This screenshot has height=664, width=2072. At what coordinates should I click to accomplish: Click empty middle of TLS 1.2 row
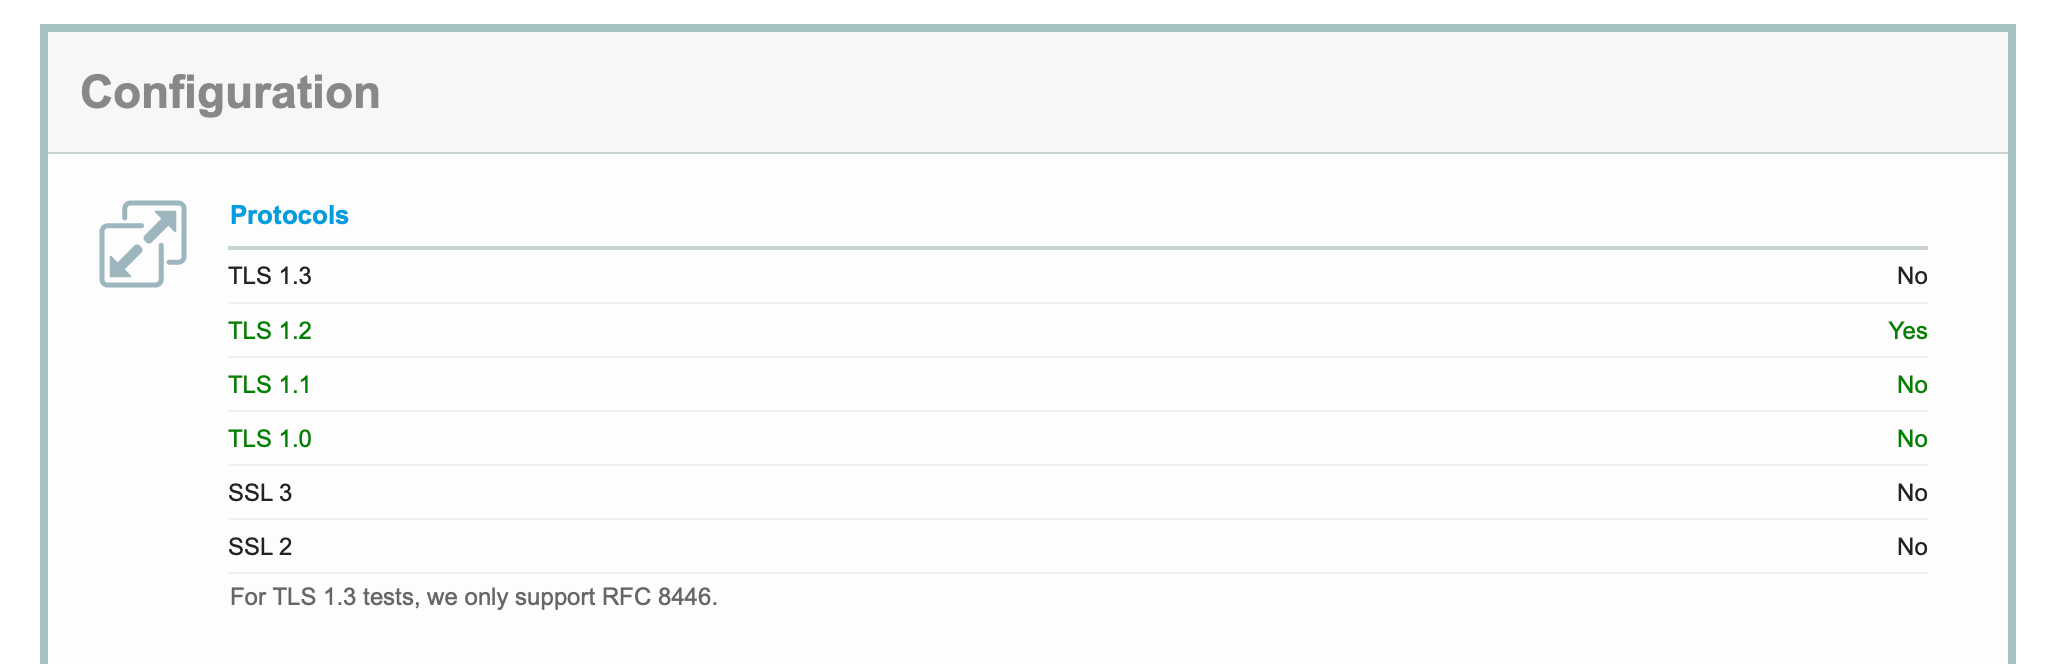tap(1078, 331)
